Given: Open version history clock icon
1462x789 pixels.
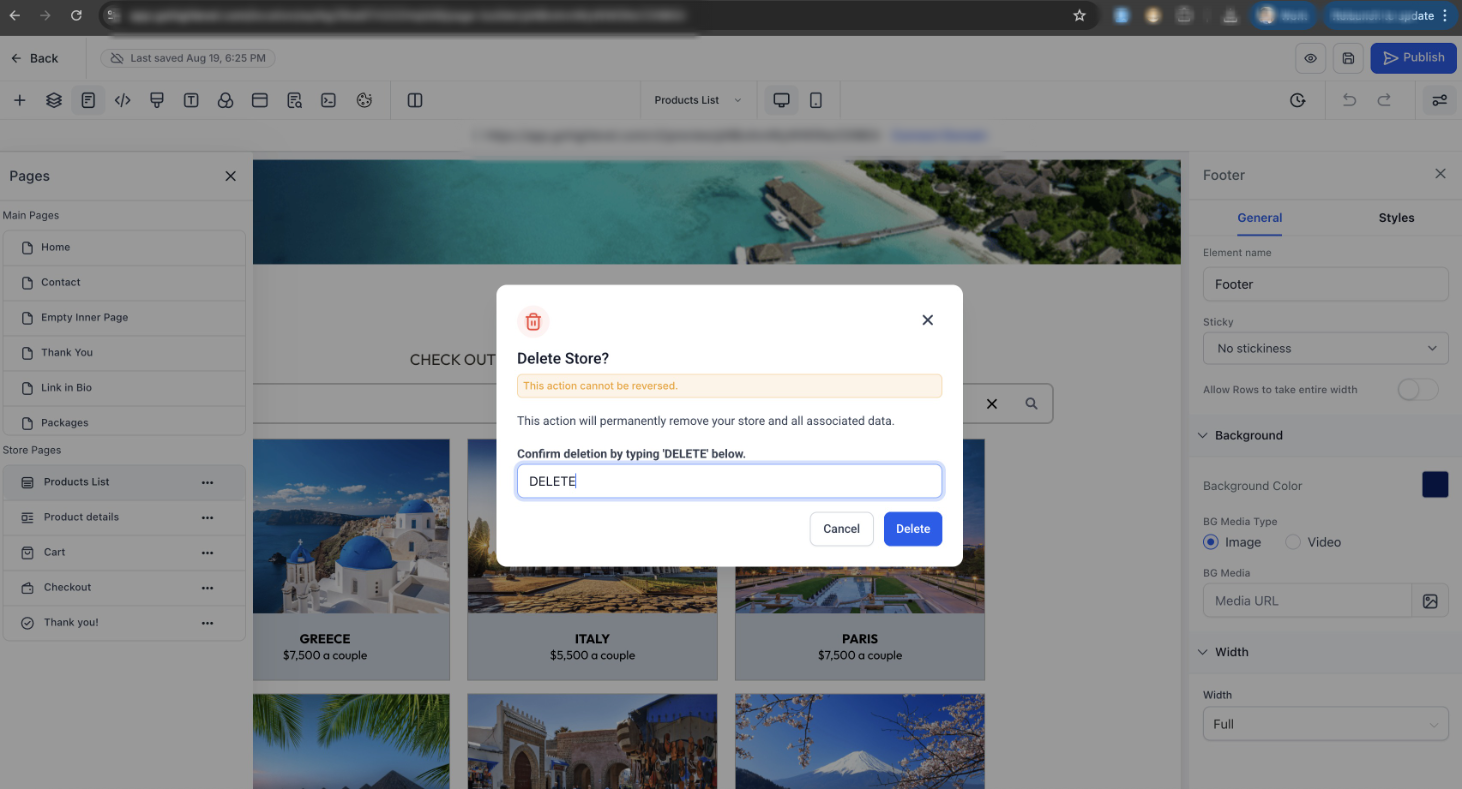Looking at the screenshot, I should pyautogui.click(x=1298, y=100).
